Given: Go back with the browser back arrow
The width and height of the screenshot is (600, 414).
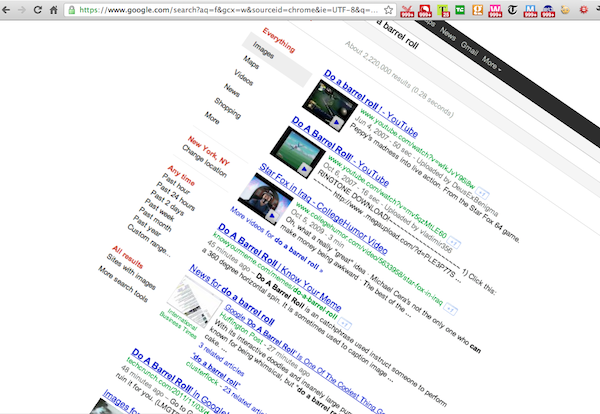Looking at the screenshot, I should (x=6, y=10).
